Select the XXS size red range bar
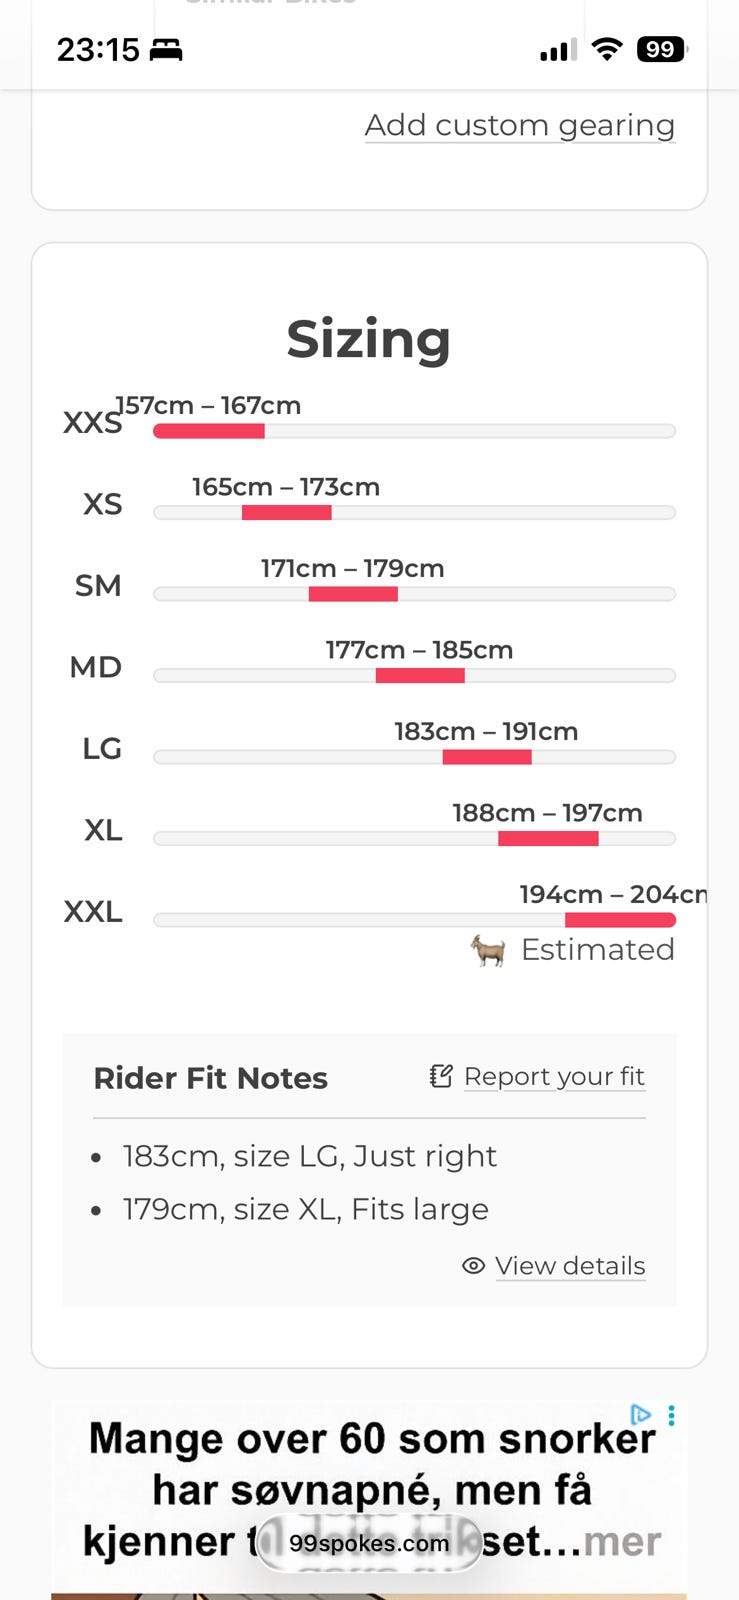The width and height of the screenshot is (739, 1600). [209, 431]
